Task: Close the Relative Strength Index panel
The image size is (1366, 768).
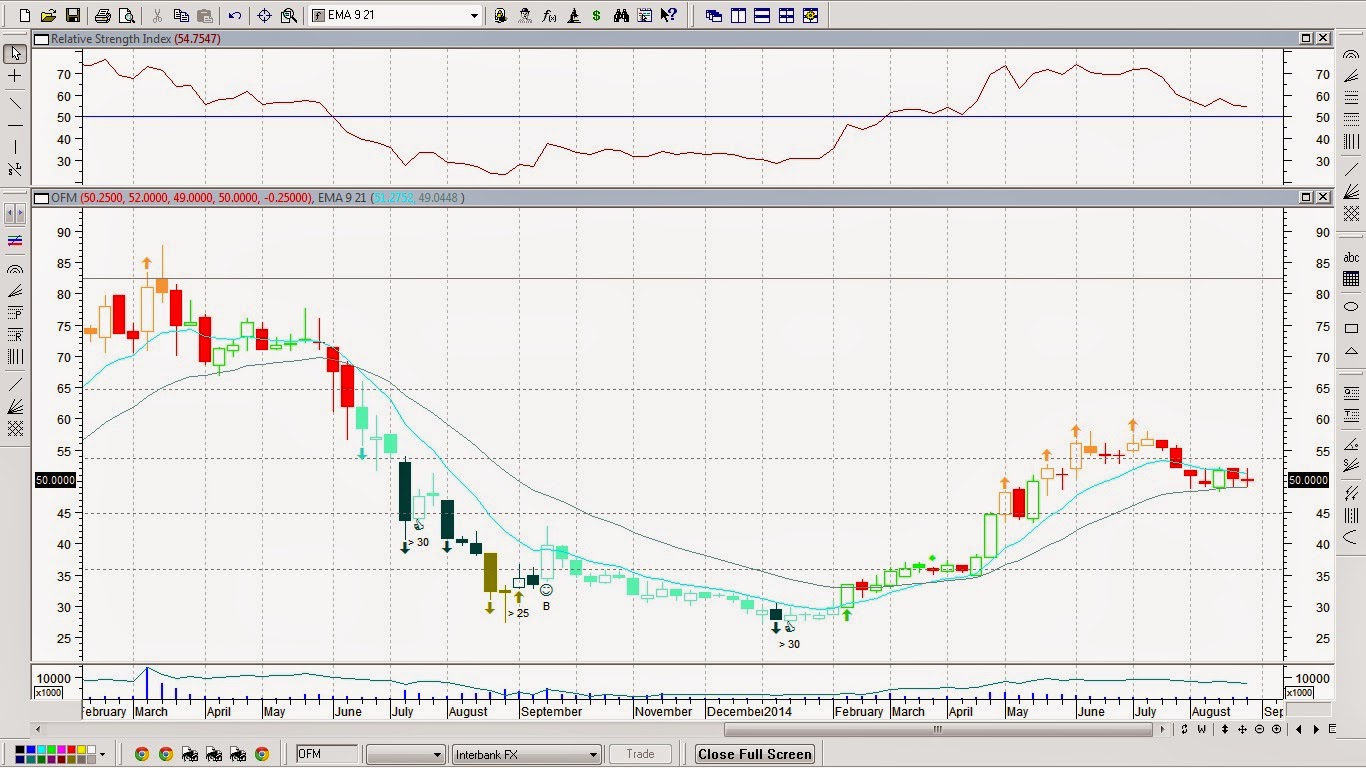Action: pos(1323,38)
